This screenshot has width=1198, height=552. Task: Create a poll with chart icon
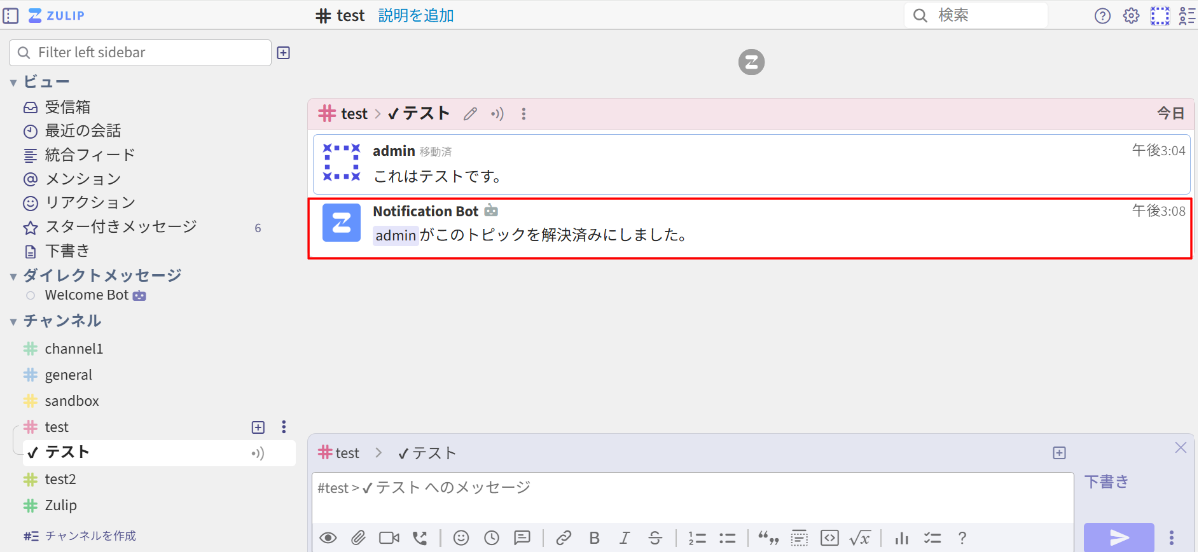tap(902, 537)
